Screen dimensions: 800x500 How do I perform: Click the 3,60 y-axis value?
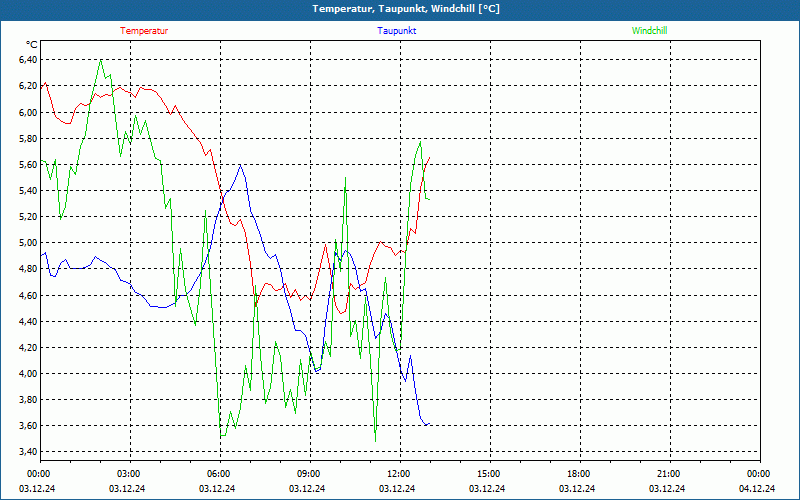tap(28, 426)
